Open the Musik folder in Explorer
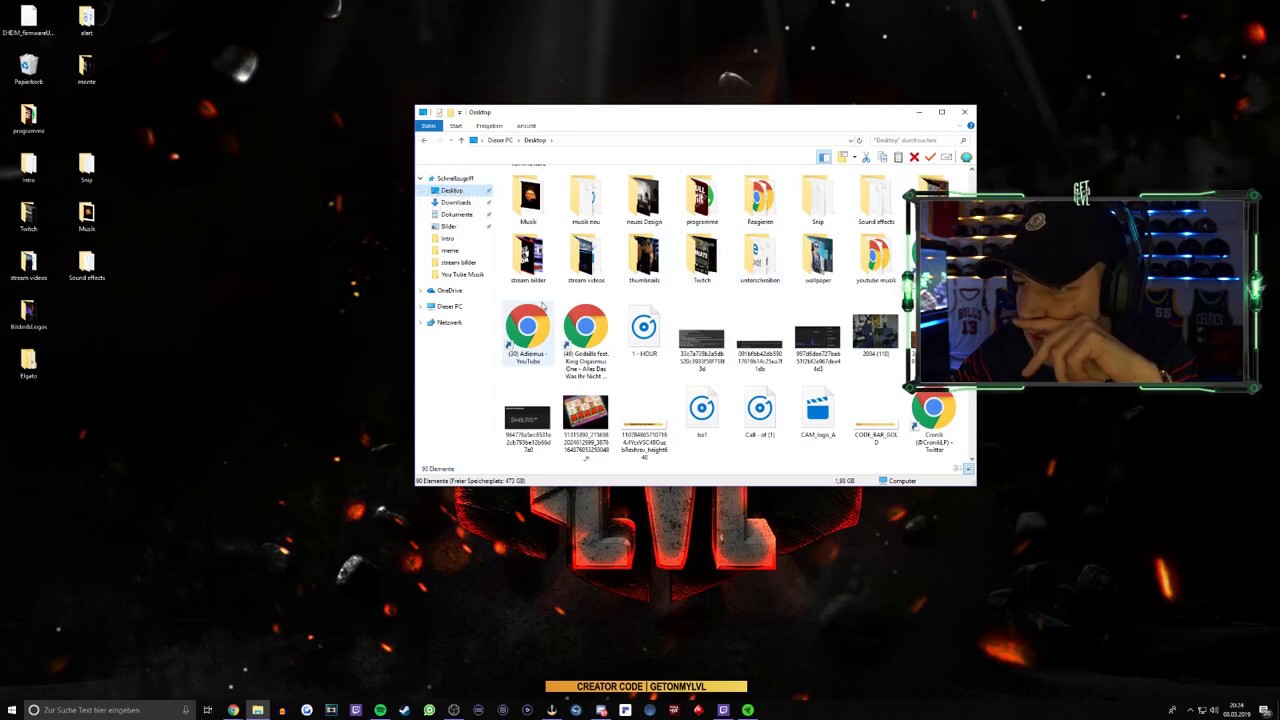 pyautogui.click(x=528, y=199)
